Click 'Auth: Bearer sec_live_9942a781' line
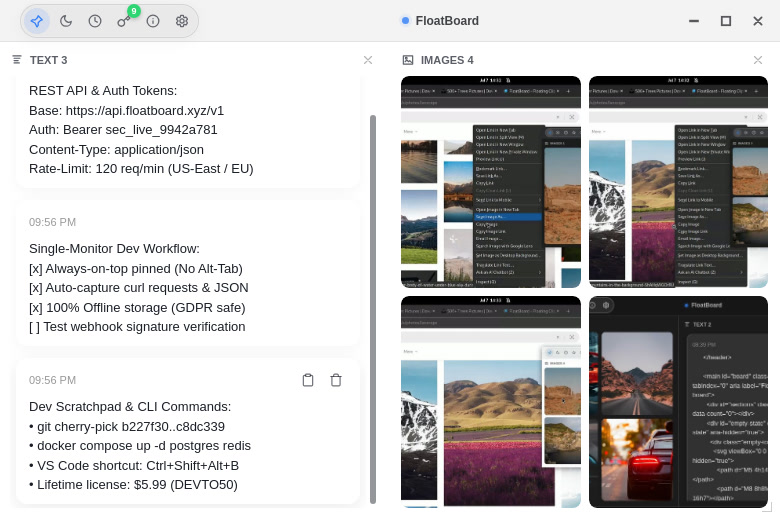This screenshot has width=780, height=520. 123,130
